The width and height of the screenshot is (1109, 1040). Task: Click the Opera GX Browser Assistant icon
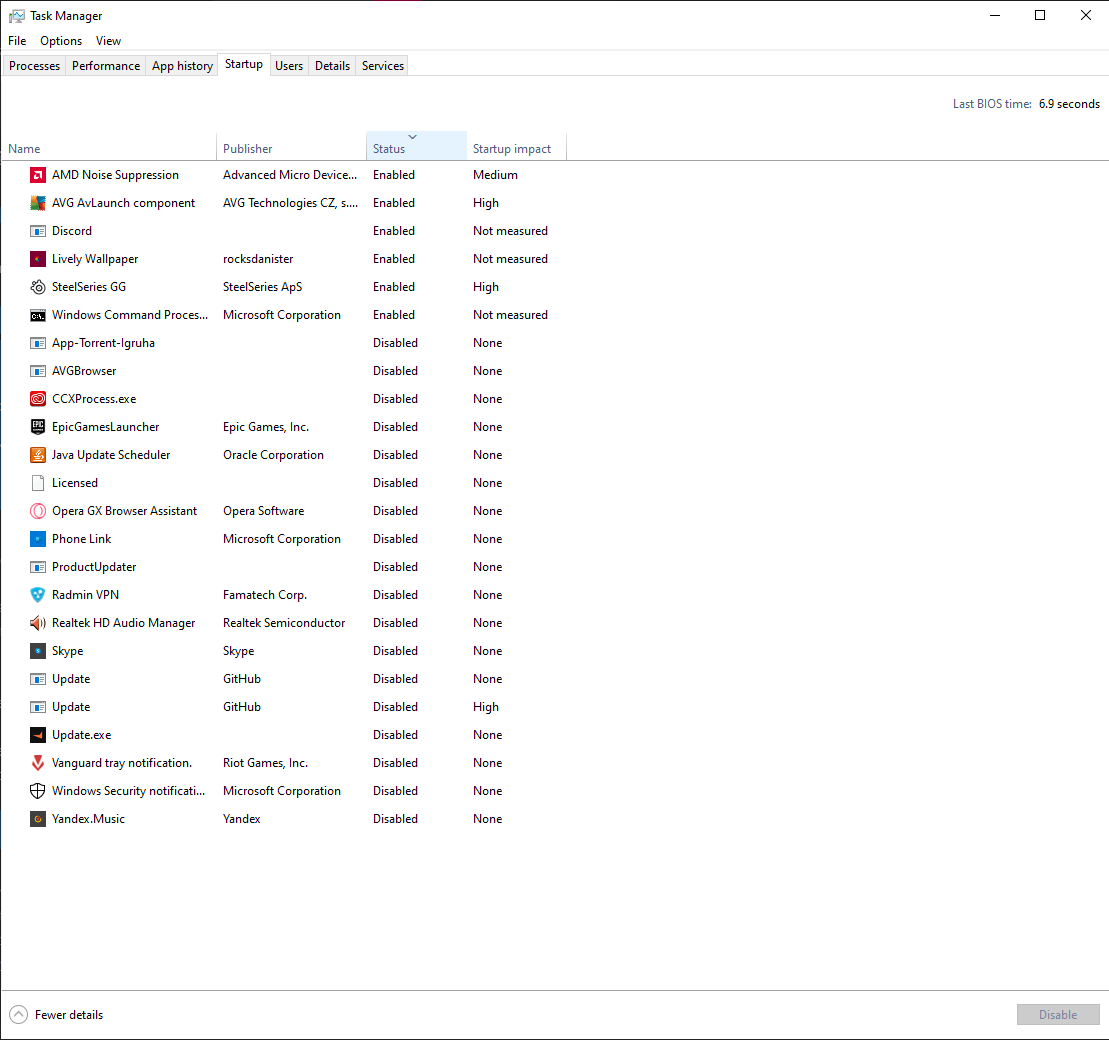[x=37, y=511]
